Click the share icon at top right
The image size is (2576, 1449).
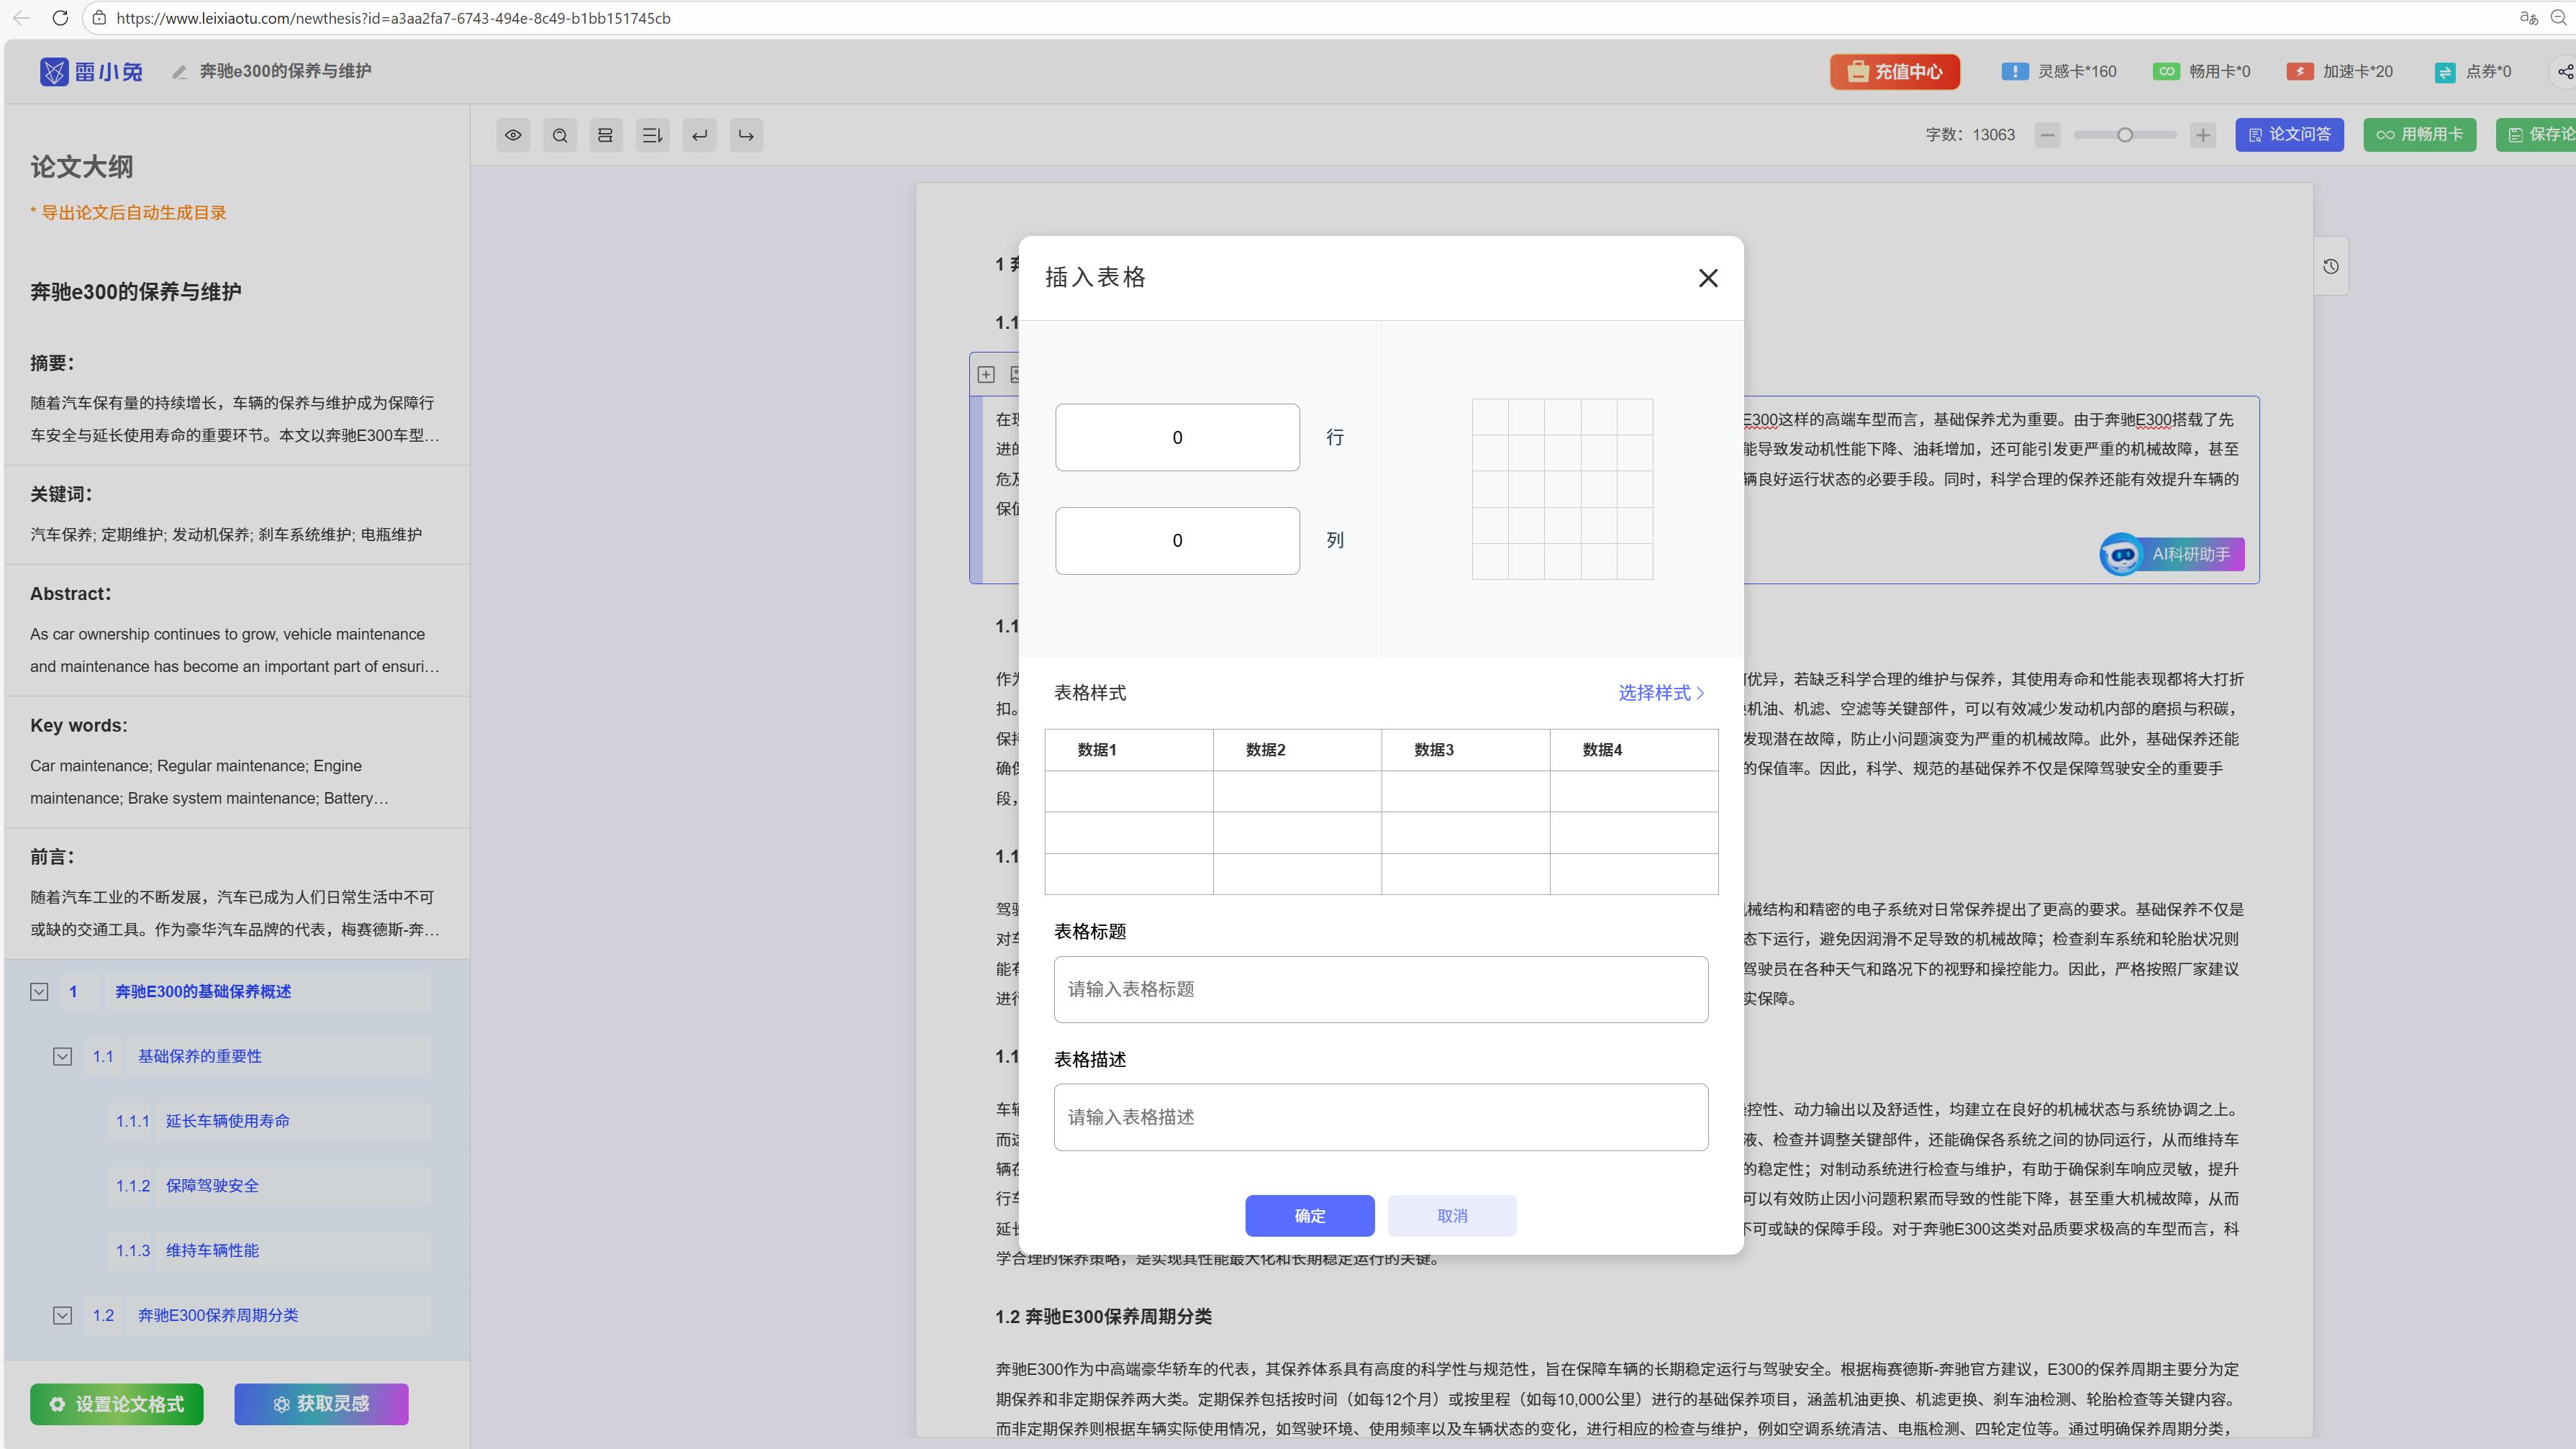point(2564,71)
